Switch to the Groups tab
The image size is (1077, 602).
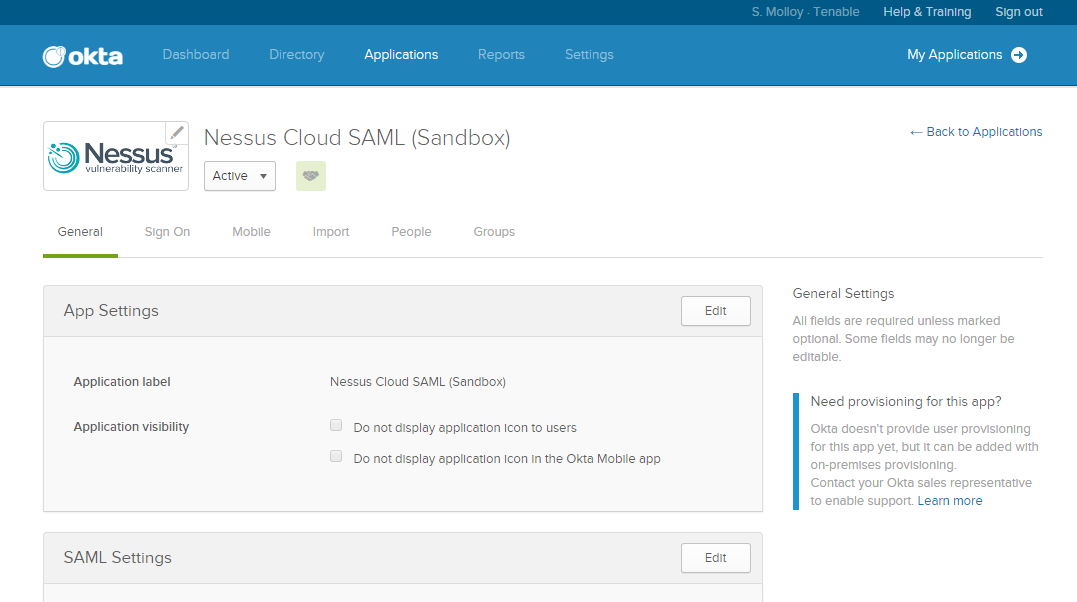coord(494,232)
